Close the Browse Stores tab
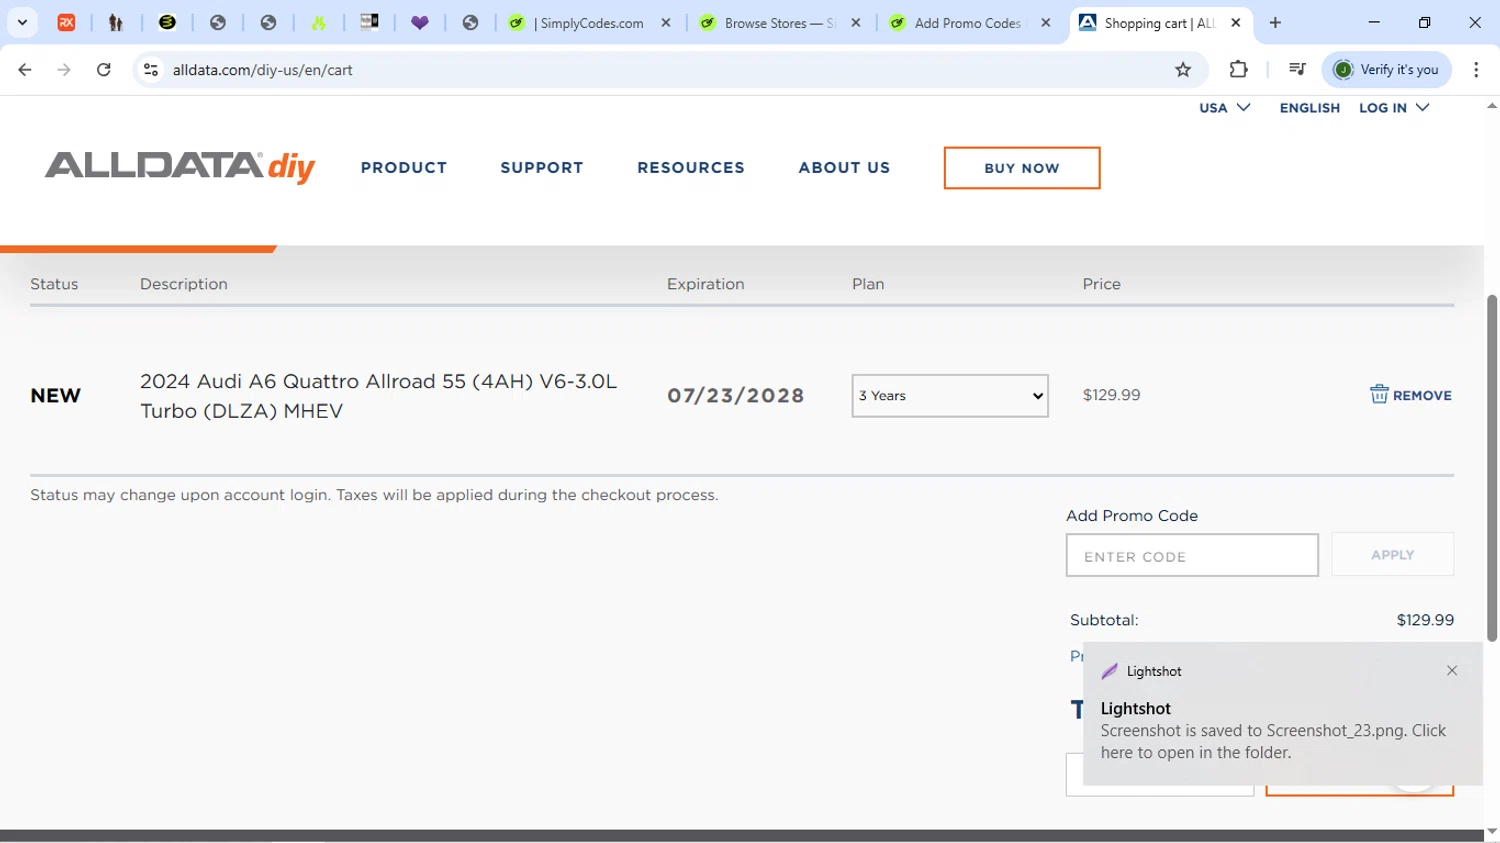 point(856,23)
